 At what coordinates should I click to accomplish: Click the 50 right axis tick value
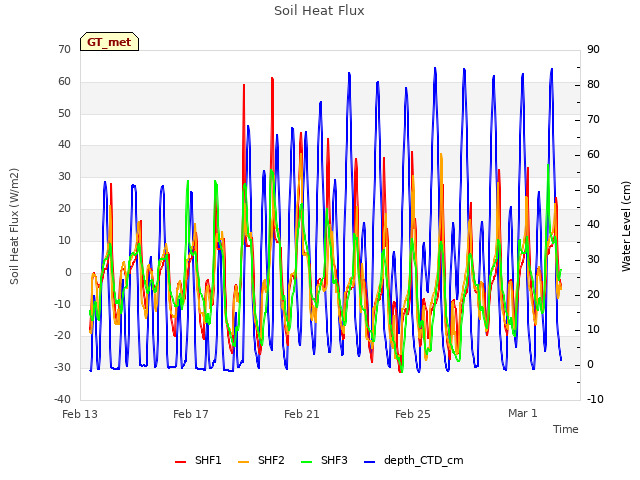(593, 189)
